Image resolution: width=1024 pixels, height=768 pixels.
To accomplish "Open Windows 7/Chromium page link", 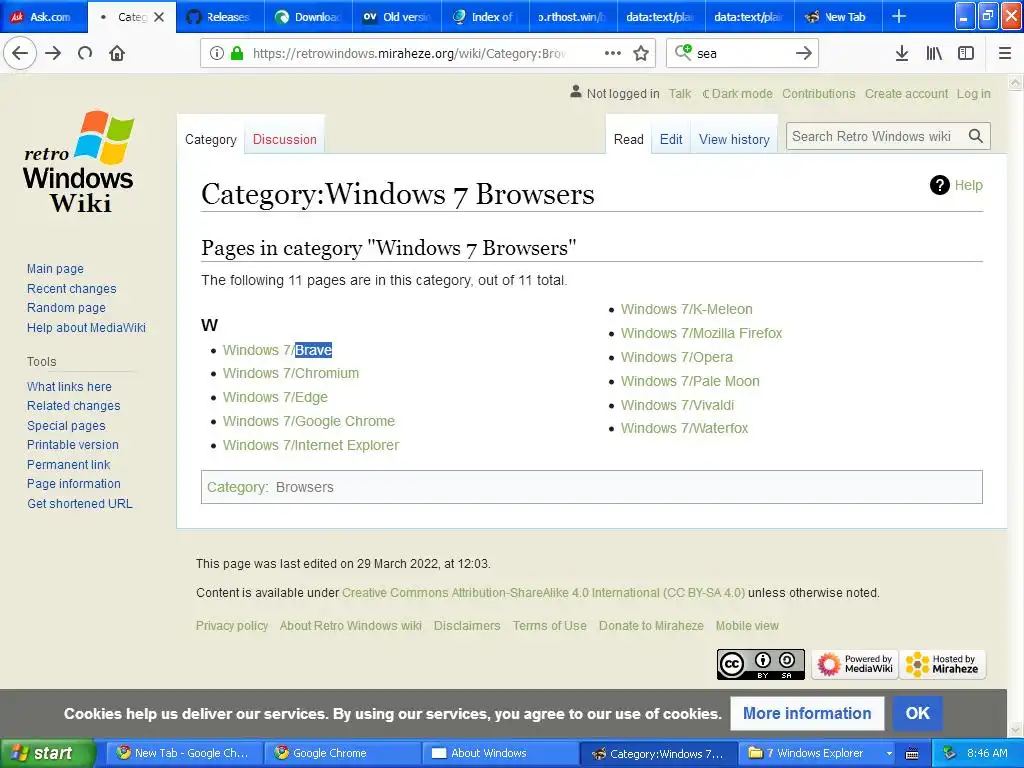I will point(291,374).
